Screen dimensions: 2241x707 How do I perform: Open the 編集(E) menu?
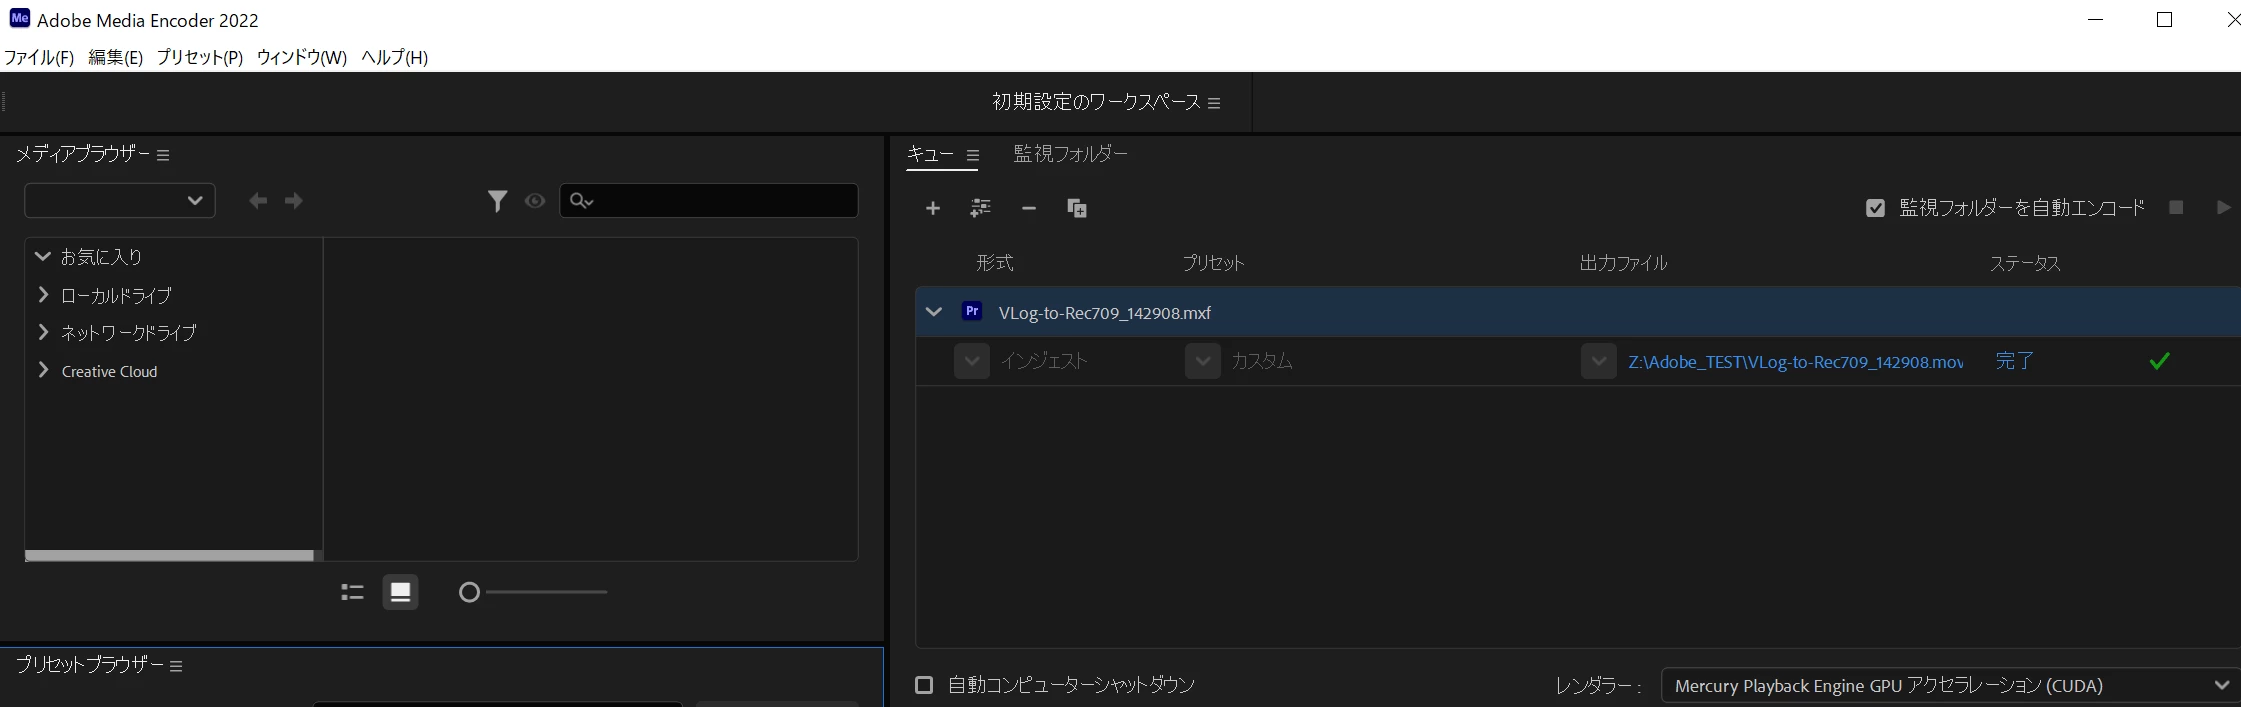click(115, 57)
